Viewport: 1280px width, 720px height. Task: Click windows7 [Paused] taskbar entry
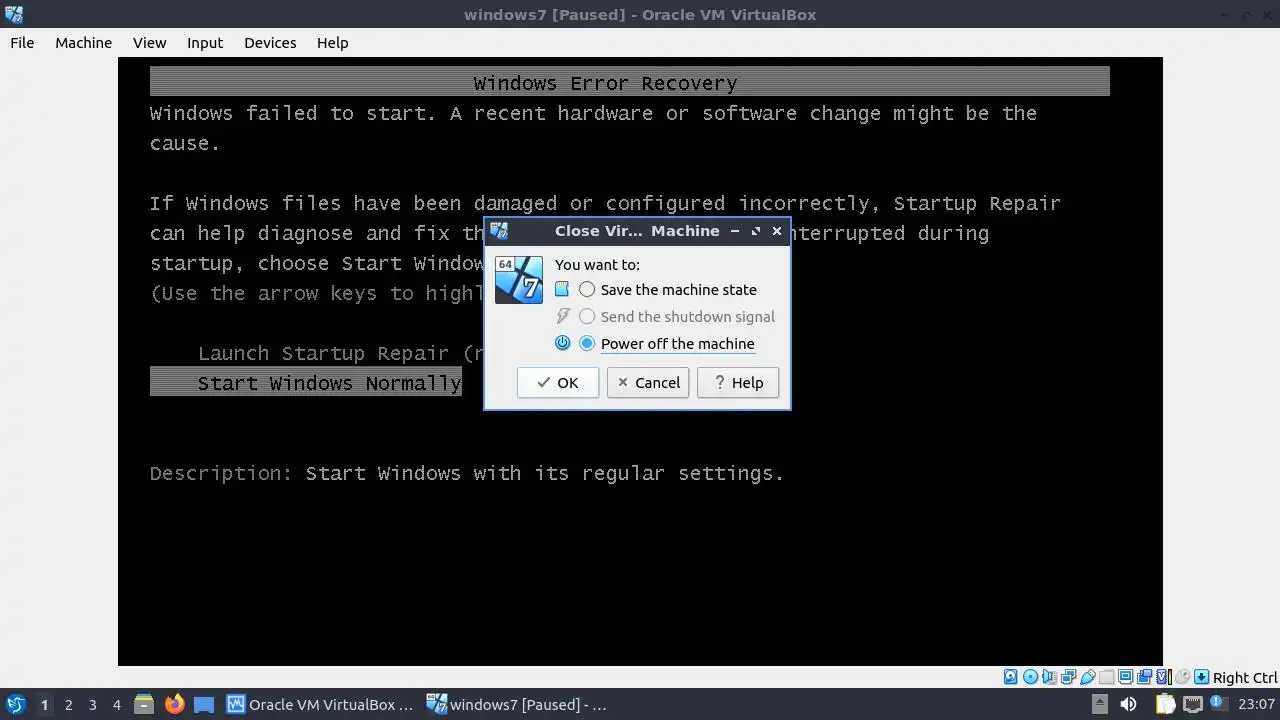click(x=517, y=704)
